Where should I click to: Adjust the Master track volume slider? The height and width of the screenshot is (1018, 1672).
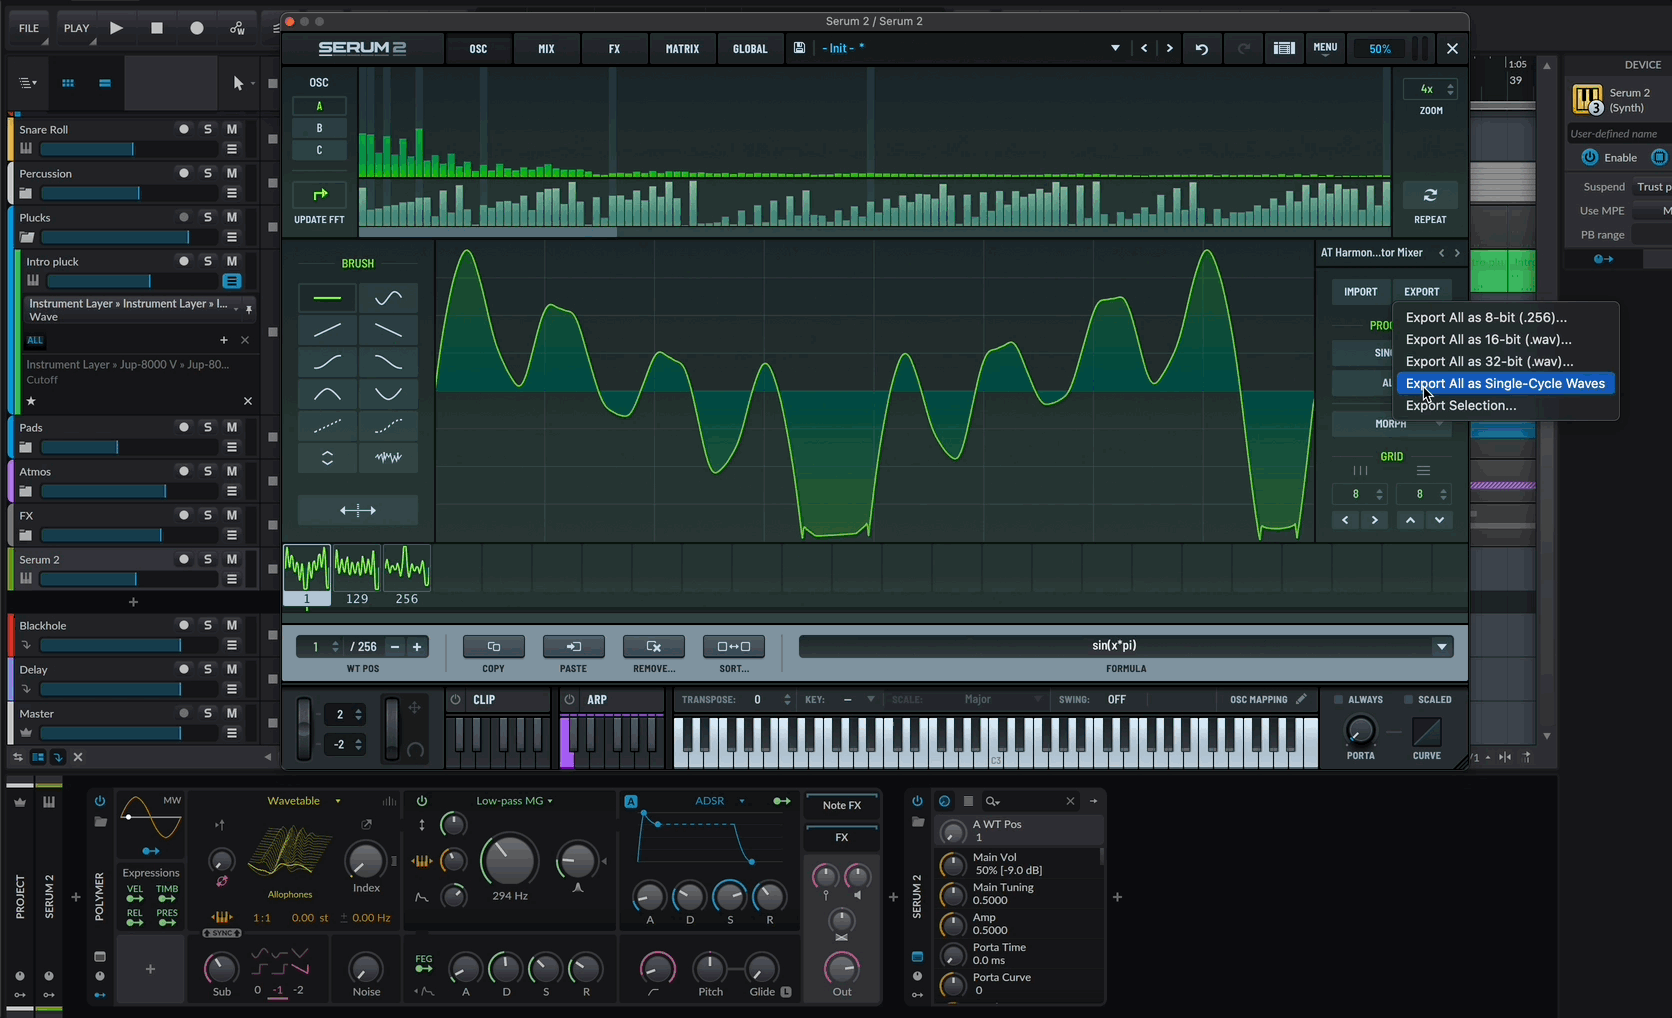click(x=128, y=733)
